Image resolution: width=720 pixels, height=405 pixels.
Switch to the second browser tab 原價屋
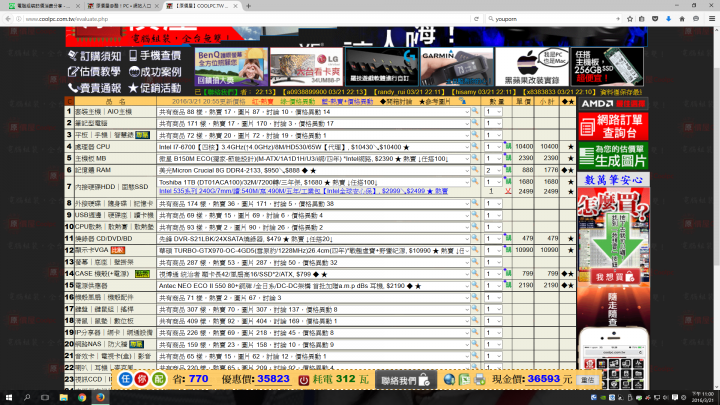pyautogui.click(x=120, y=6)
